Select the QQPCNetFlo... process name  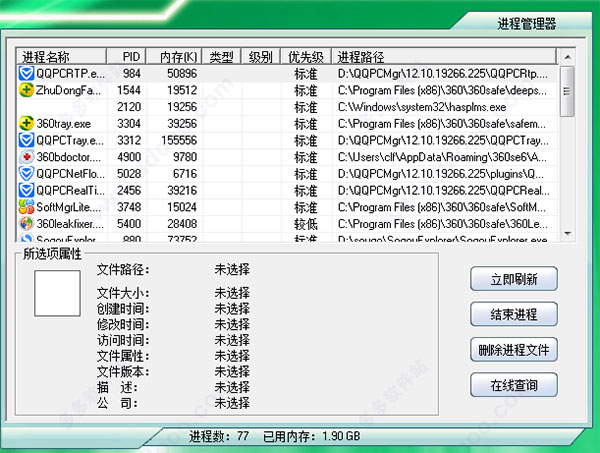[70, 174]
